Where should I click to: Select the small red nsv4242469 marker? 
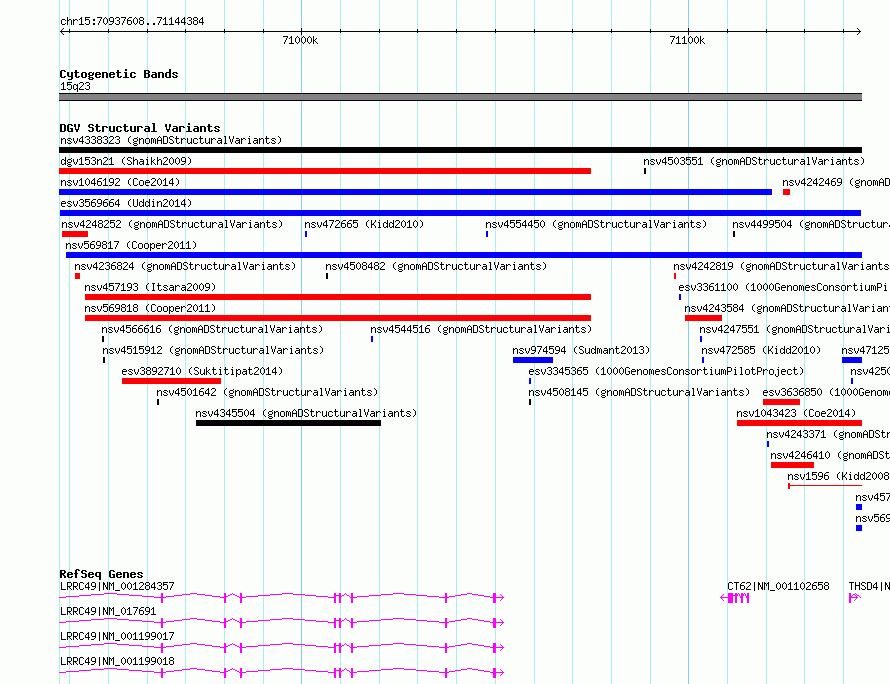coord(786,192)
